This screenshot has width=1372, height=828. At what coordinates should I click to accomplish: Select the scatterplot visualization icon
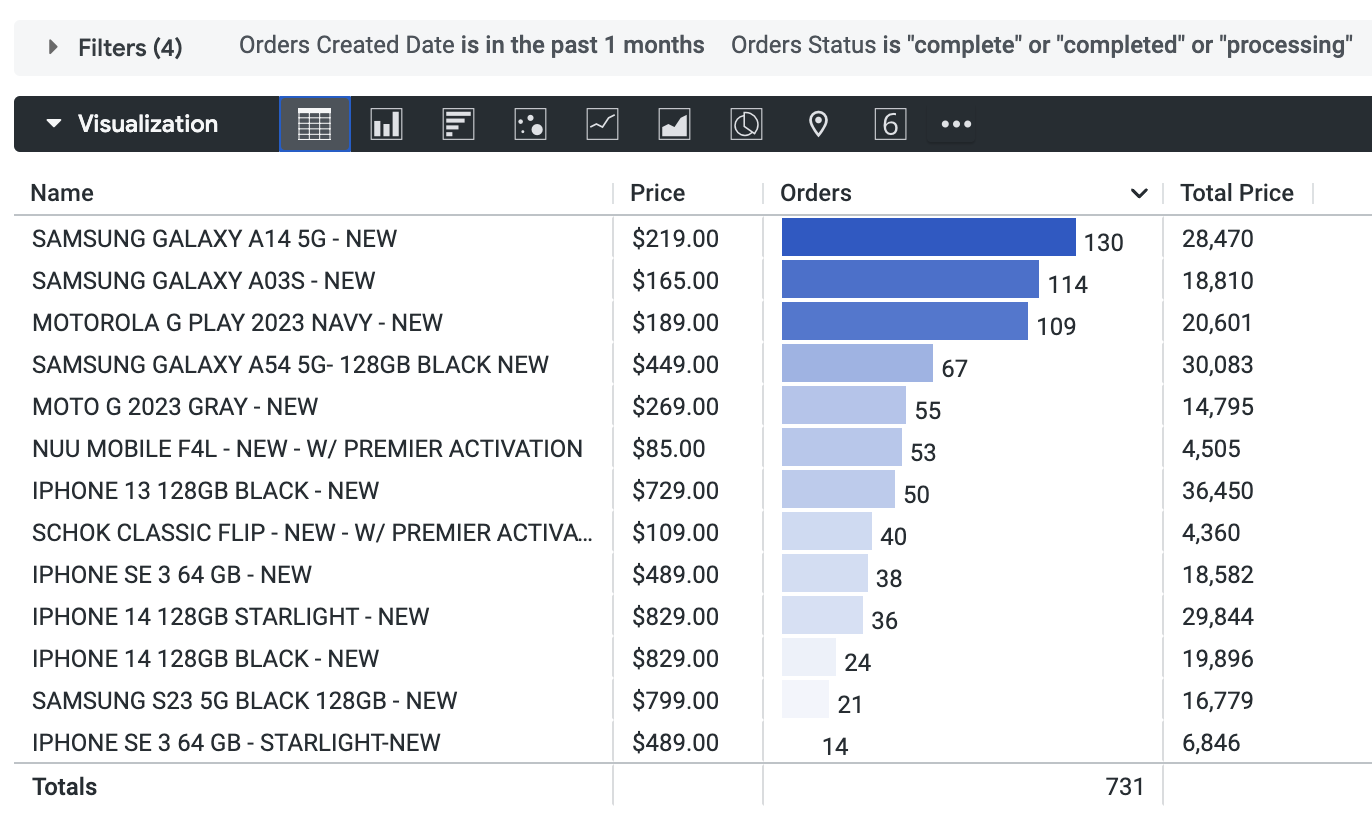pyautogui.click(x=530, y=125)
